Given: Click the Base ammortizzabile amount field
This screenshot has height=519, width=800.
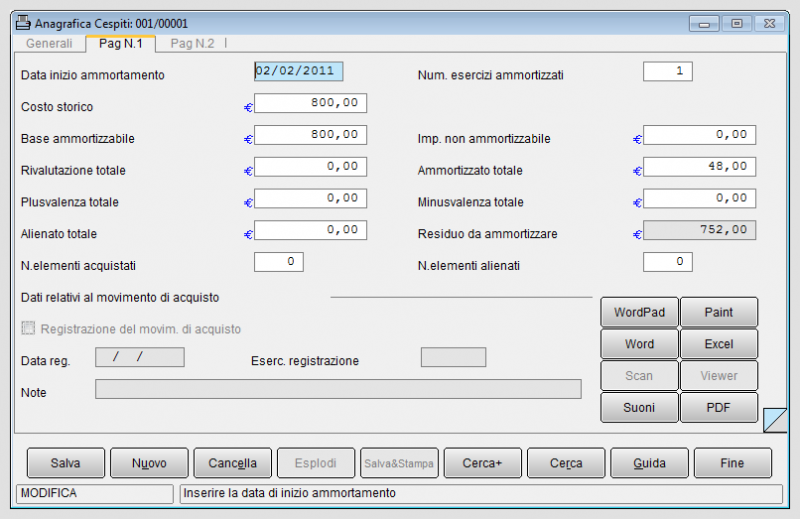Looking at the screenshot, I should coord(310,135).
